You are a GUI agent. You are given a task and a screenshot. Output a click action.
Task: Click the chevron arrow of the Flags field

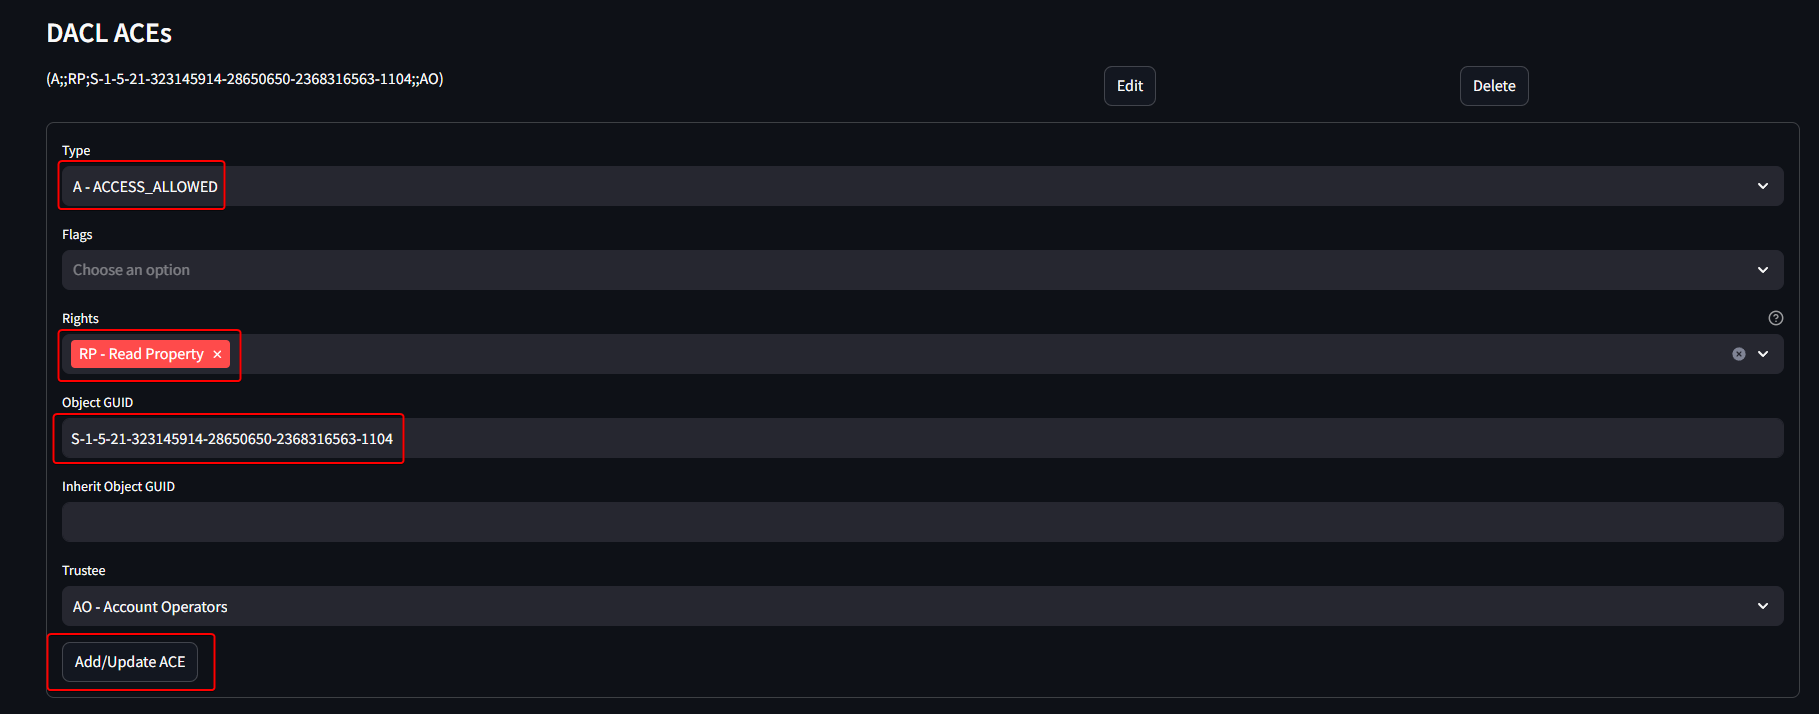(1763, 270)
